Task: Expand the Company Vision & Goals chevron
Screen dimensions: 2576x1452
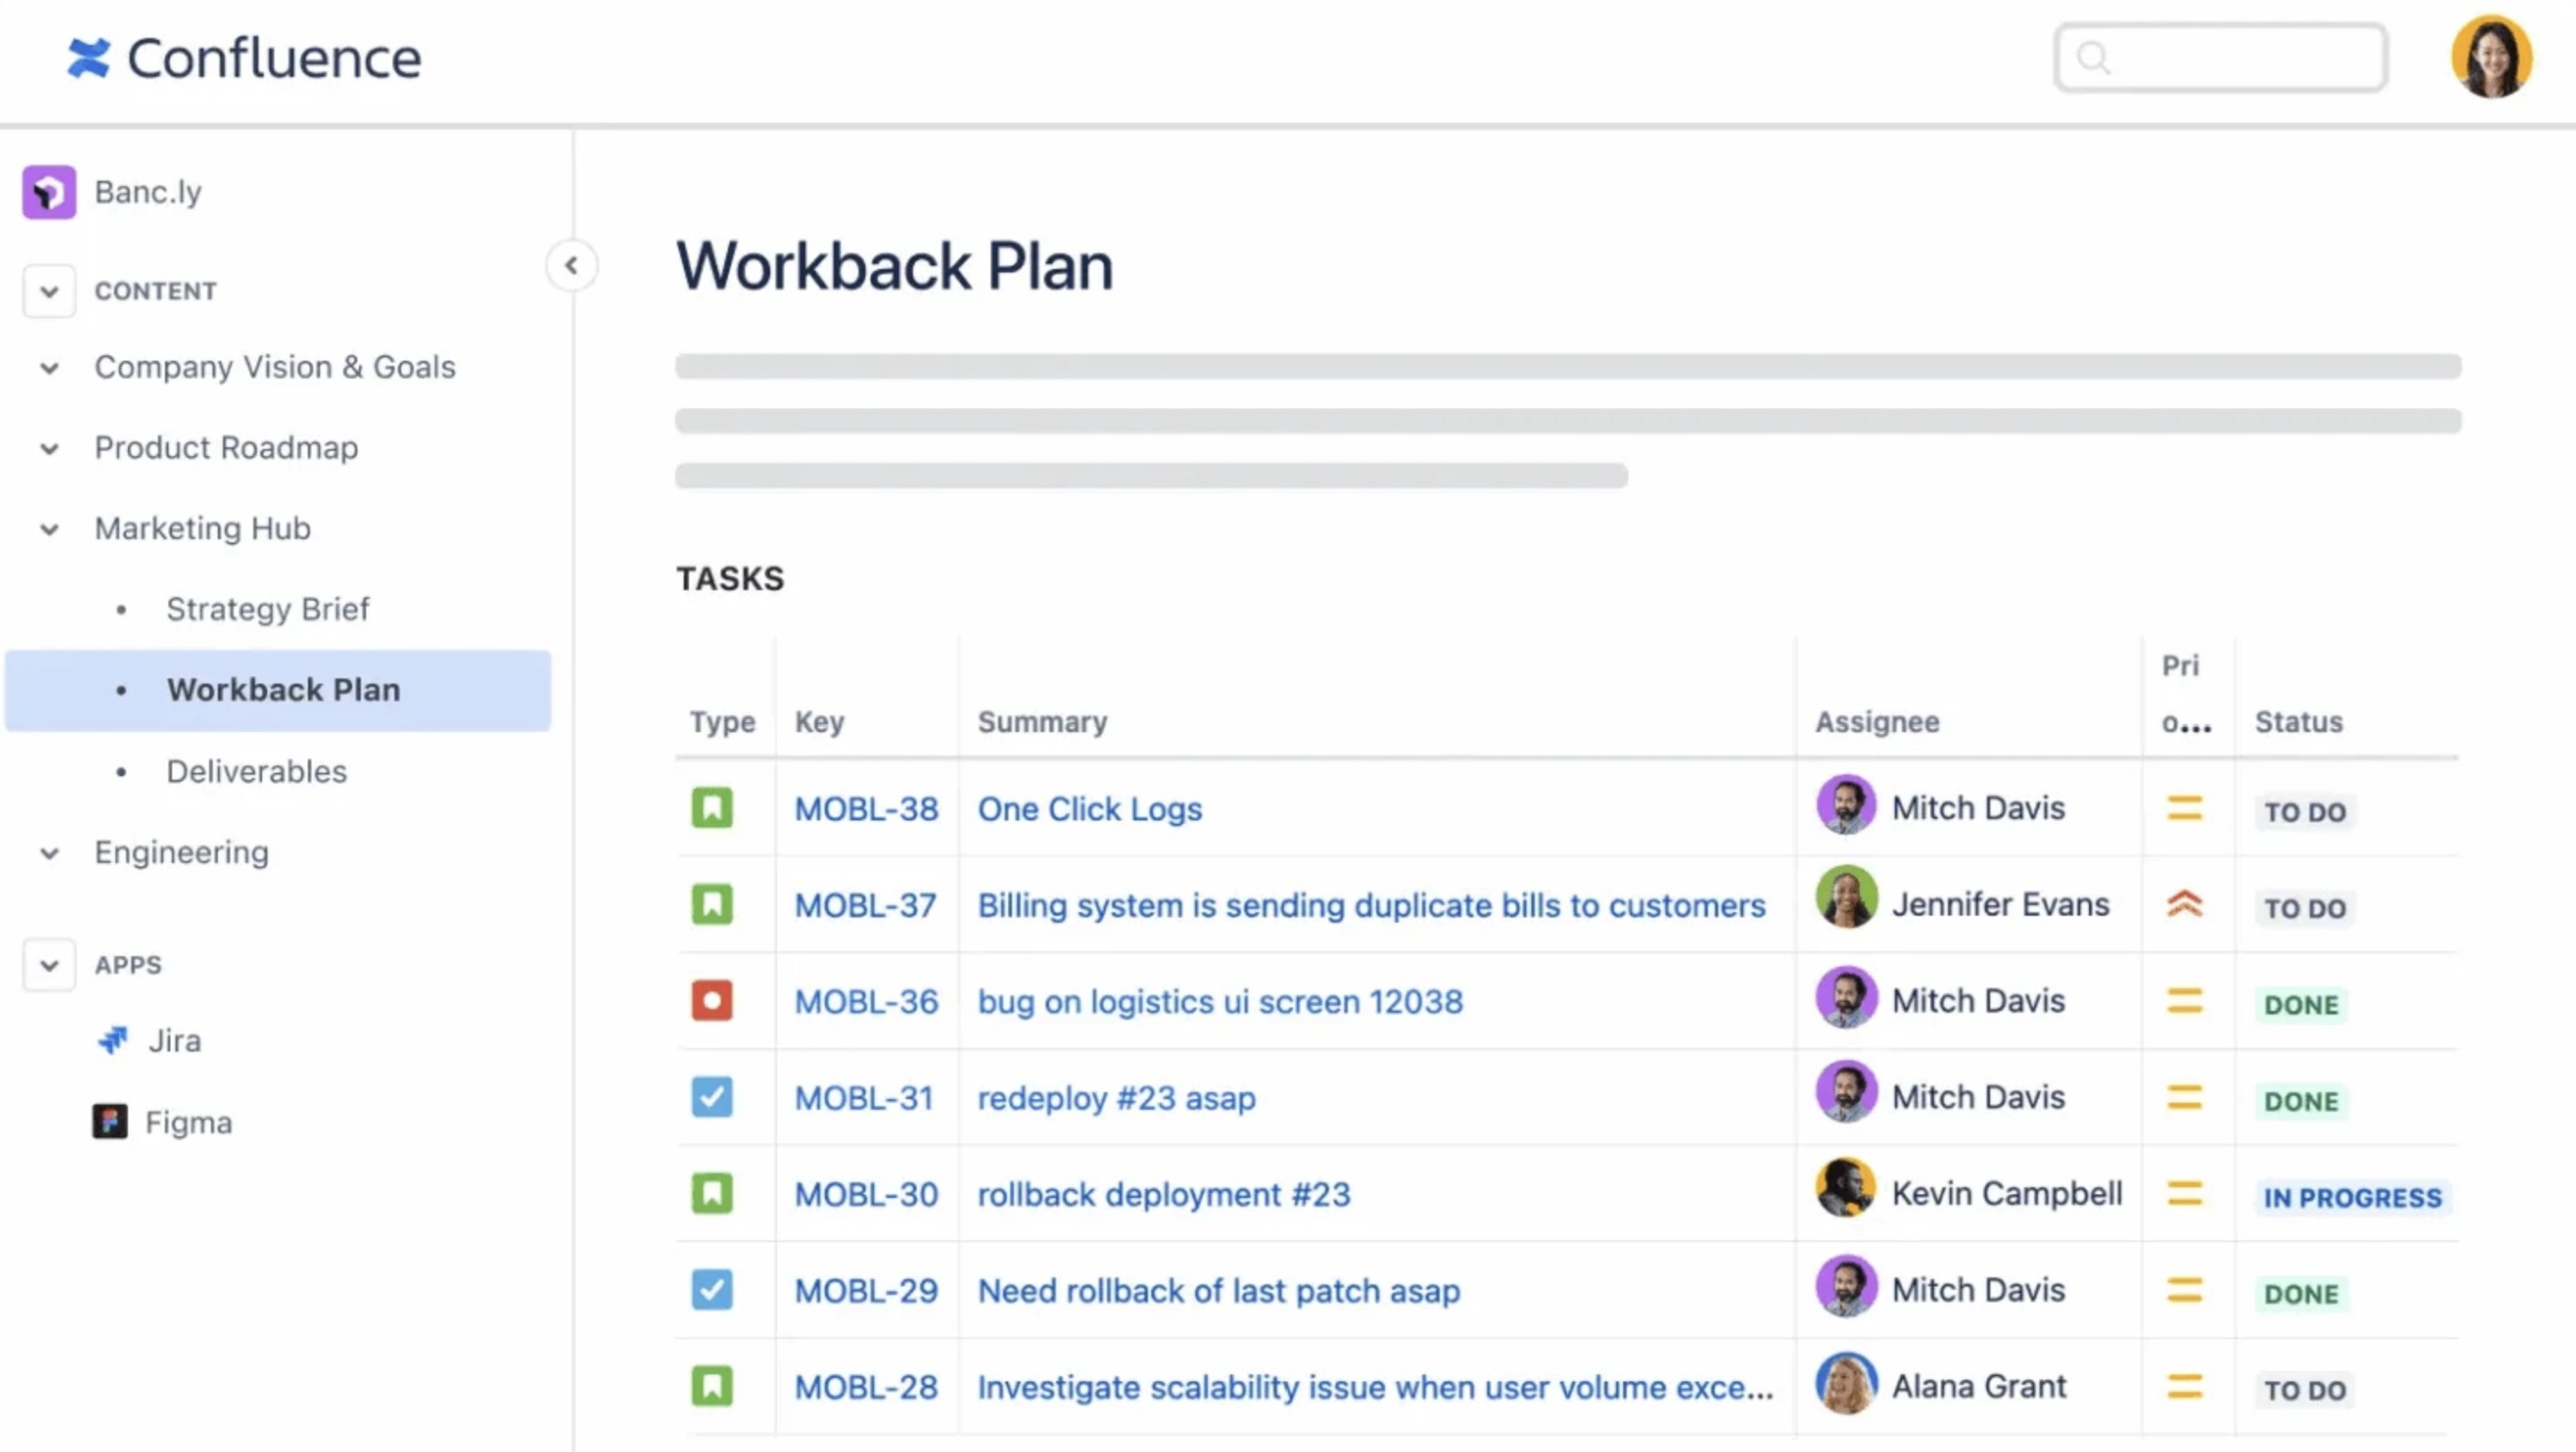Action: (x=49, y=368)
